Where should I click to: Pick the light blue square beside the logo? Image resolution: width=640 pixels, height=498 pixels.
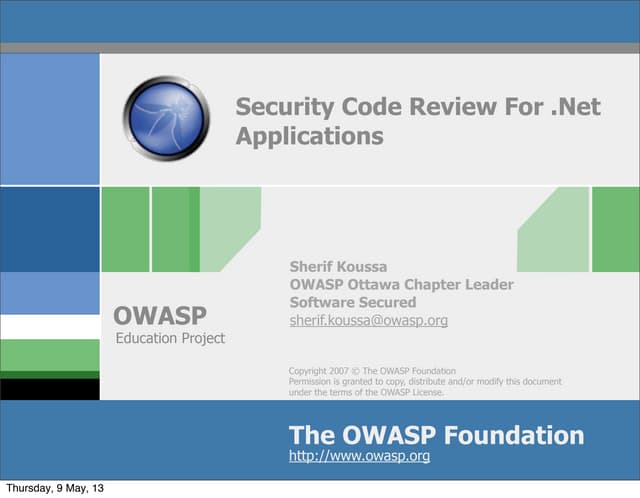tap(49, 119)
